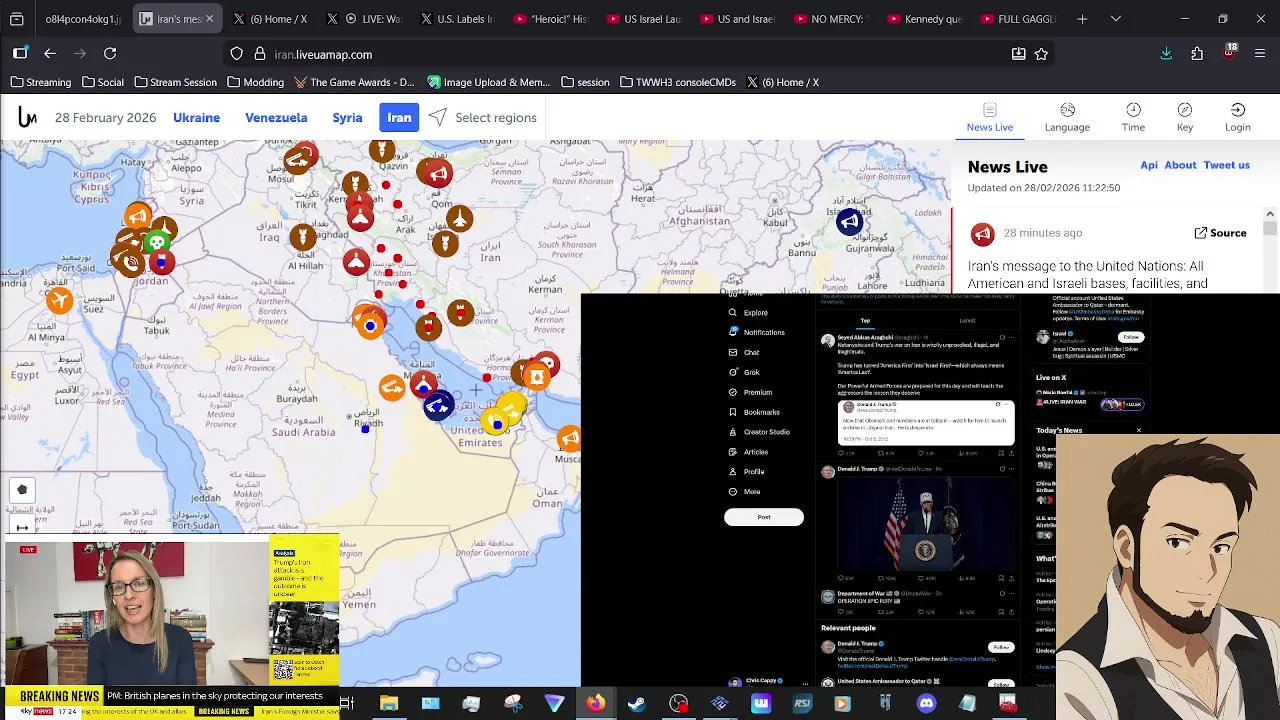Expand the list all tabs chevron

pos(1116,19)
